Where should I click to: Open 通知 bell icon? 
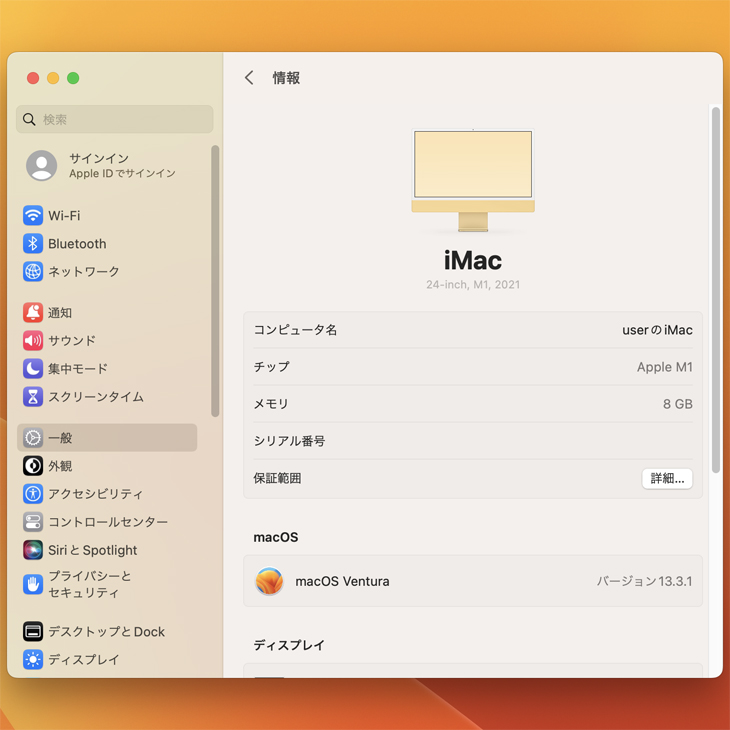tap(33, 313)
